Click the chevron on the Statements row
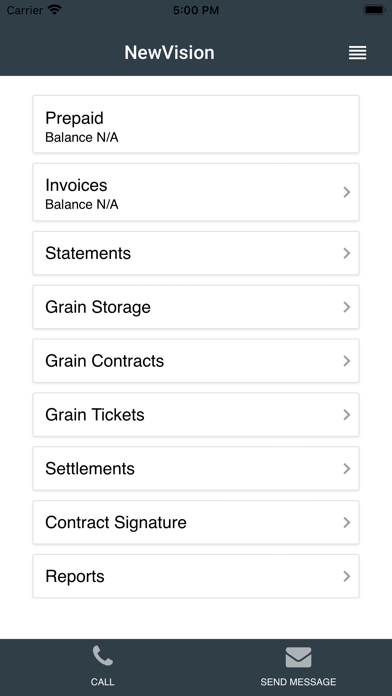This screenshot has height=696, width=392. click(x=347, y=253)
